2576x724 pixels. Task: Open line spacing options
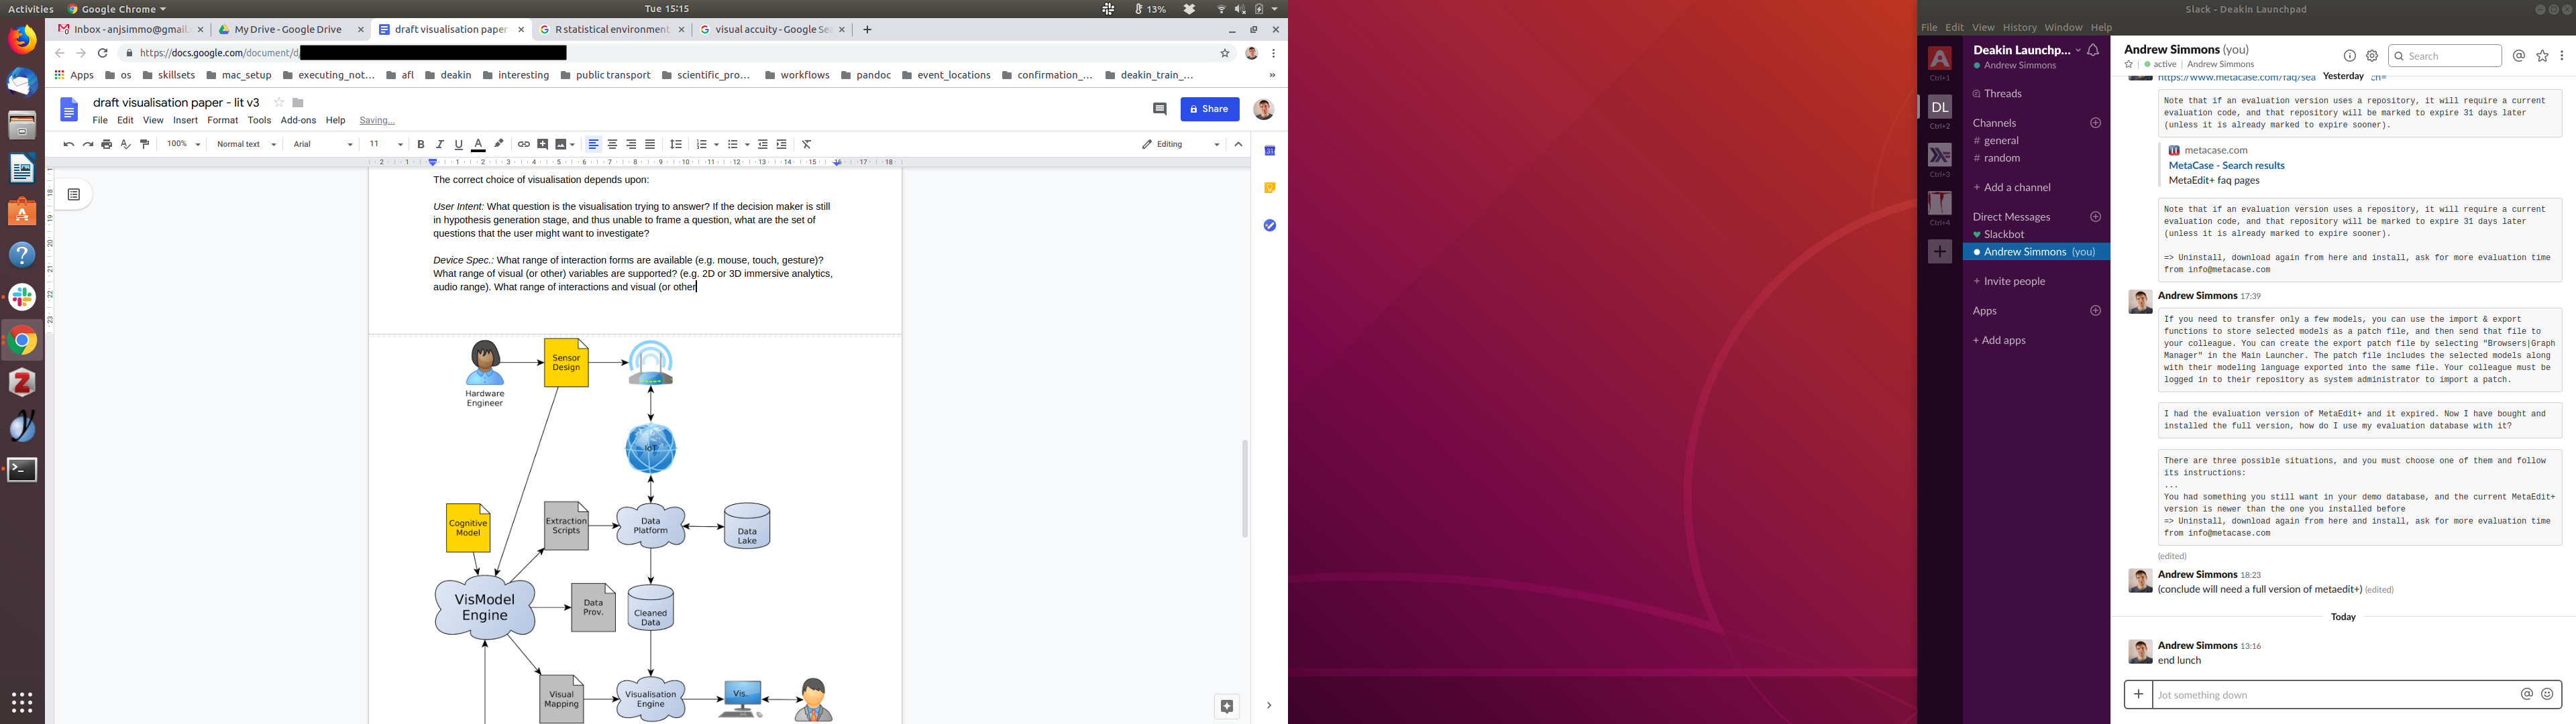676,145
